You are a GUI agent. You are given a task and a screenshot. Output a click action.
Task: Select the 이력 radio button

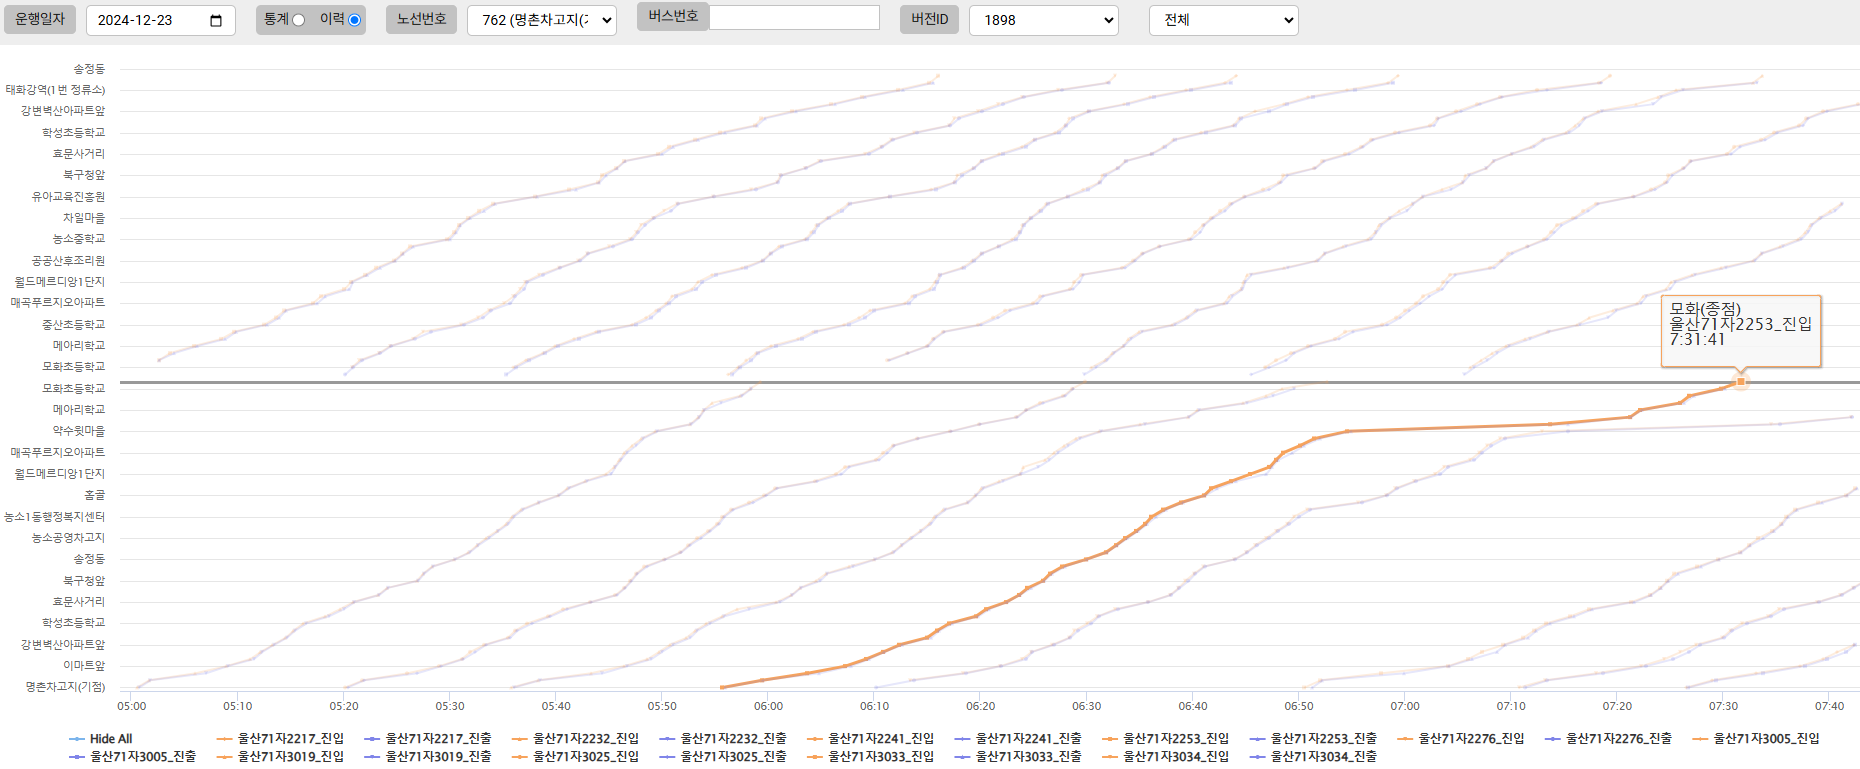coord(354,20)
